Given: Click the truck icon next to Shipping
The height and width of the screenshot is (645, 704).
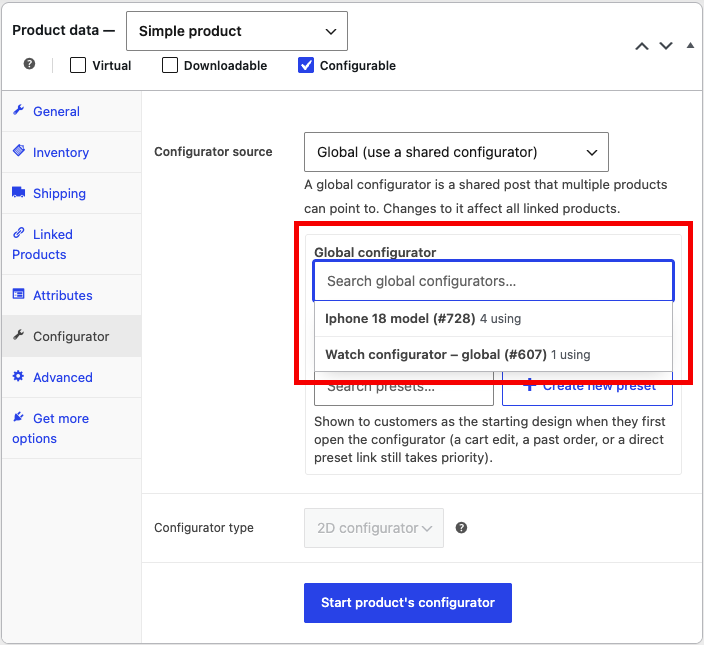Looking at the screenshot, I should [x=18, y=192].
